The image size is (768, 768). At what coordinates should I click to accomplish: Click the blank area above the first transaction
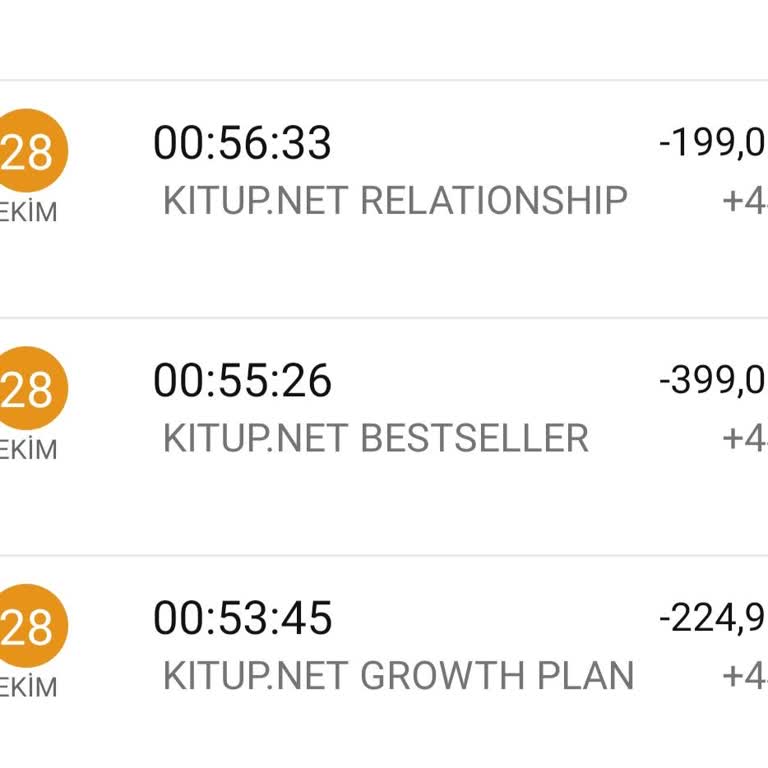coord(384,40)
